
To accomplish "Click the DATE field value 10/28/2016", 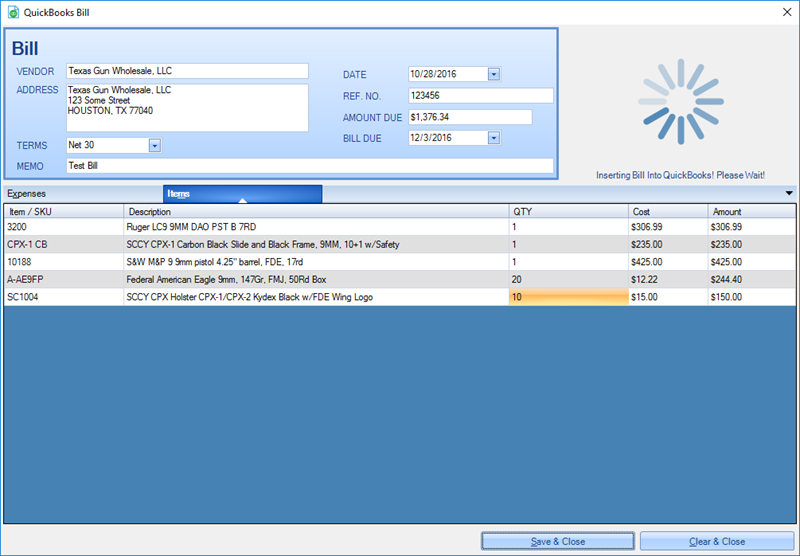I will (433, 74).
